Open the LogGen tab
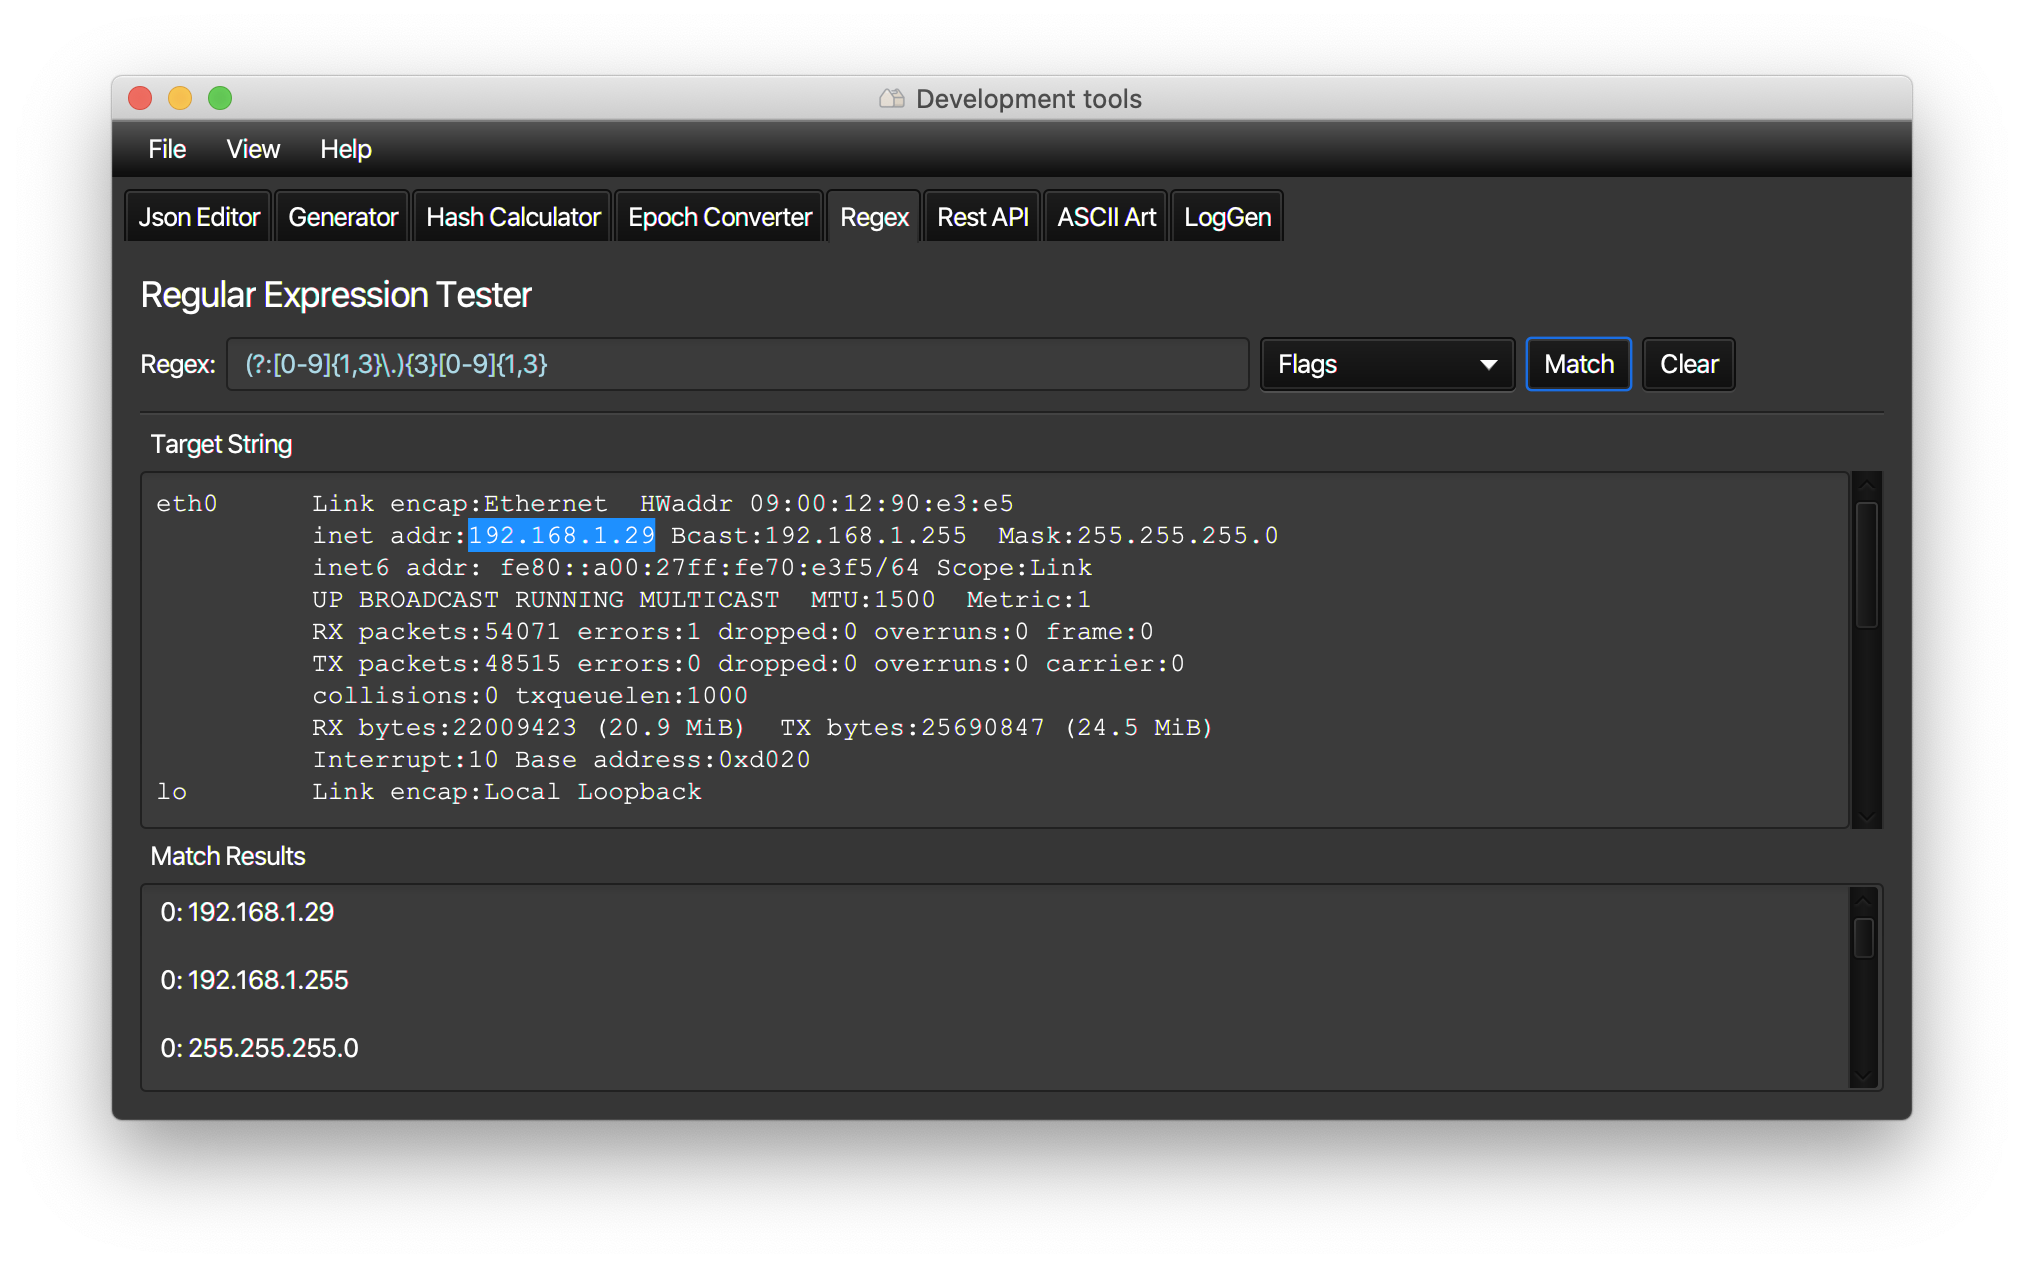 [1227, 217]
